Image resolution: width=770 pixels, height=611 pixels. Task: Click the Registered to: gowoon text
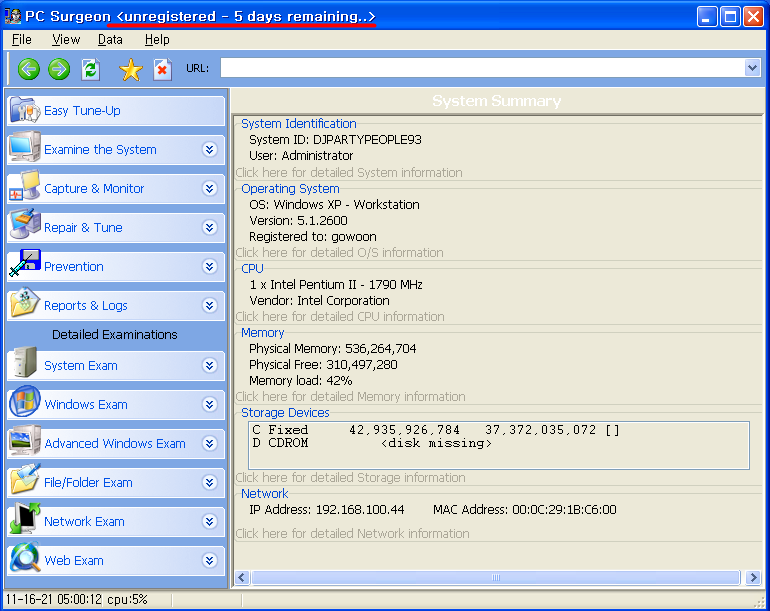pos(313,237)
